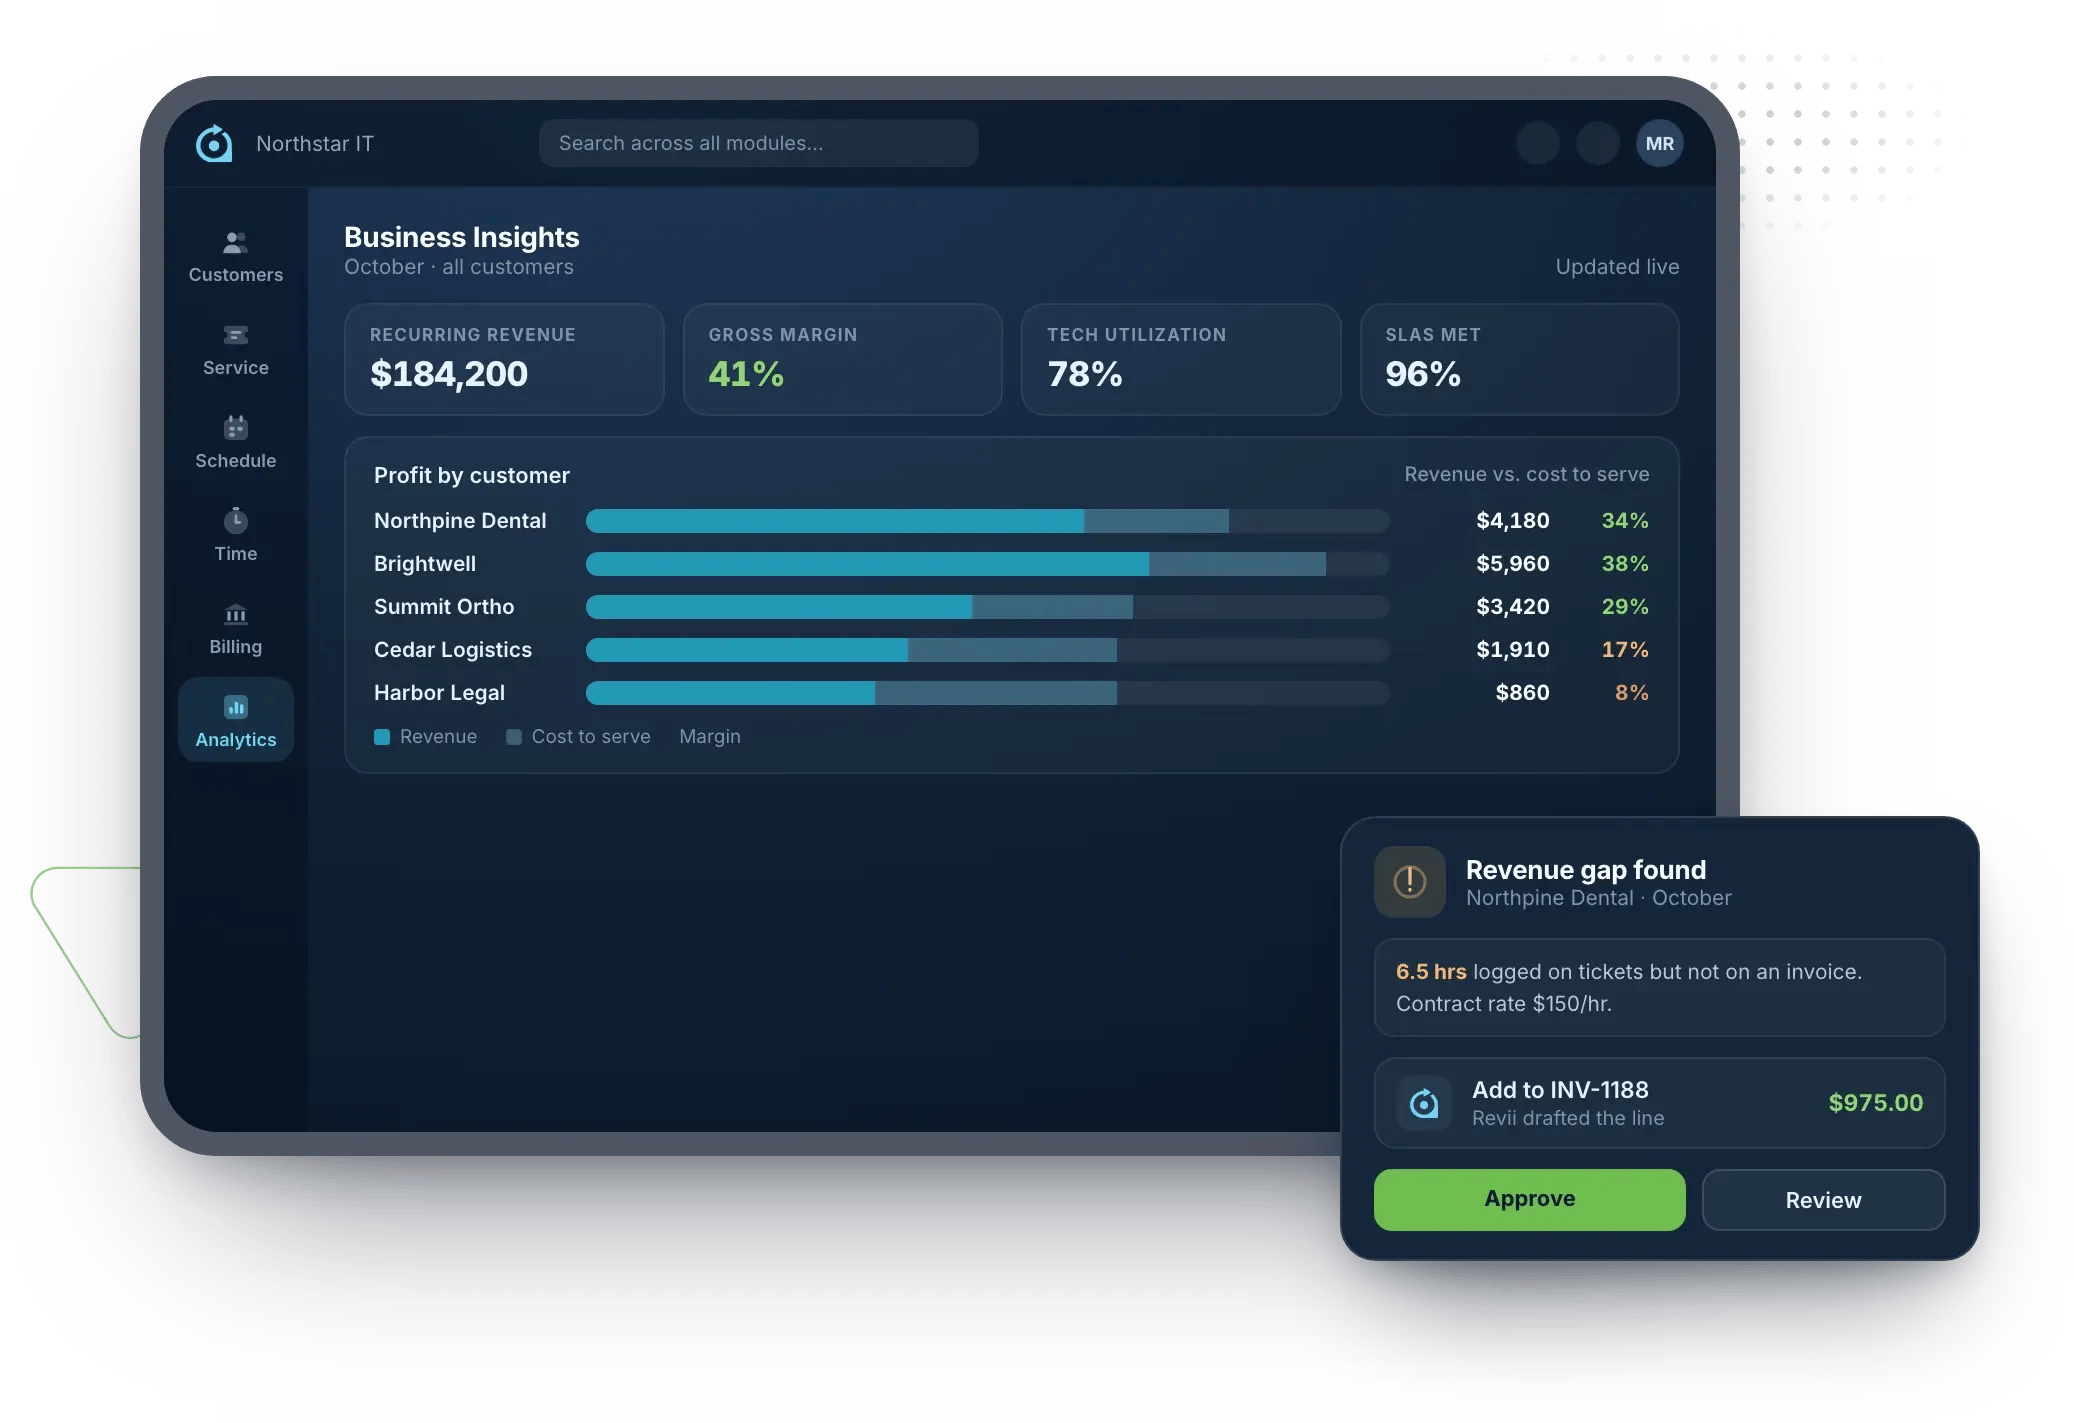Click the Margin legend label
The height and width of the screenshot is (1423, 2074).
click(x=710, y=736)
